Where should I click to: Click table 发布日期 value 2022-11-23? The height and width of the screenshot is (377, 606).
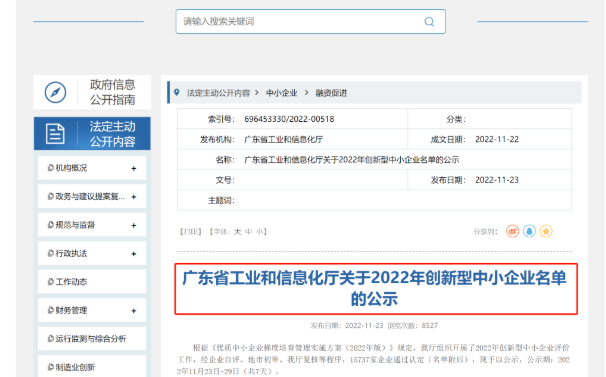pos(497,180)
